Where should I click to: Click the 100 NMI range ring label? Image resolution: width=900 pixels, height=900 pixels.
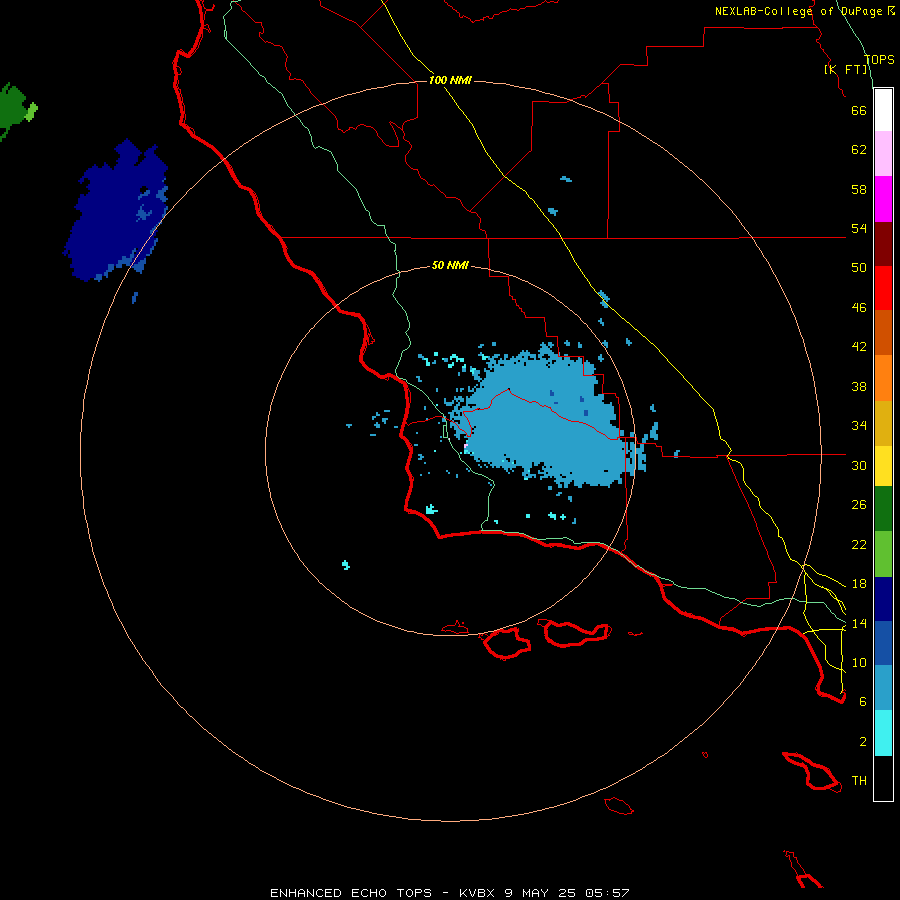(450, 80)
